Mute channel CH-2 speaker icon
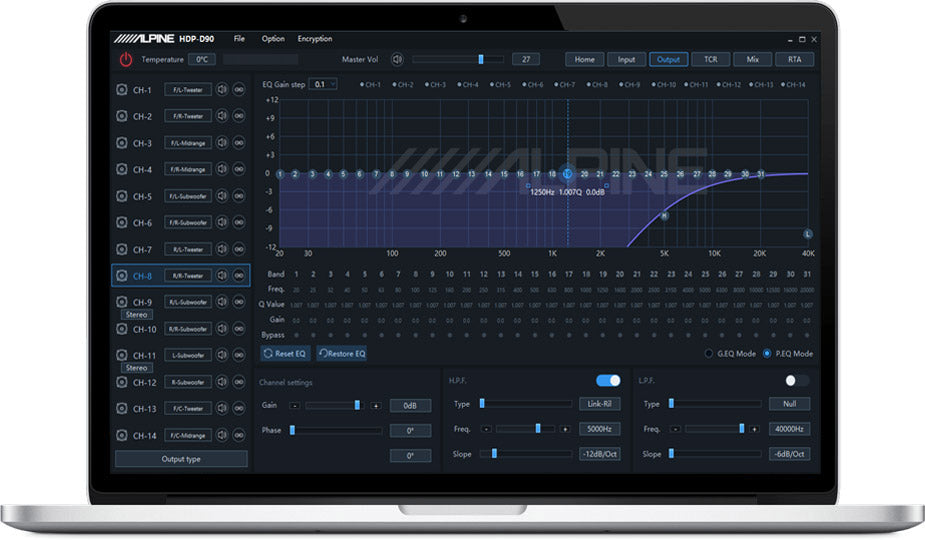 222,116
